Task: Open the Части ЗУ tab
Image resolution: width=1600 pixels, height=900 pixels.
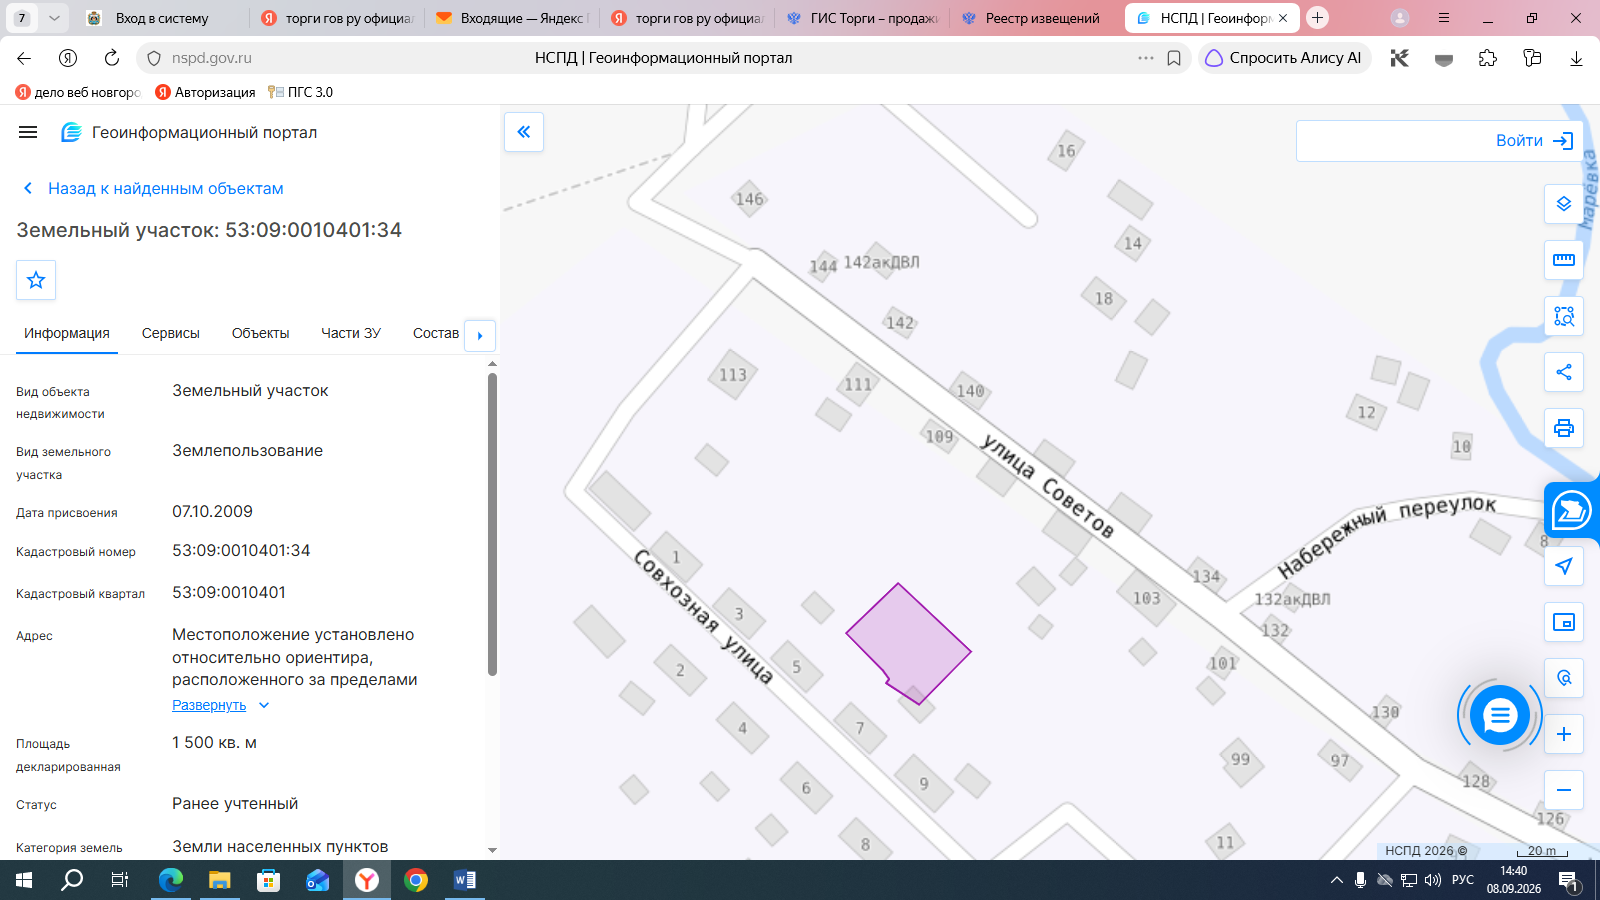Action: click(351, 333)
